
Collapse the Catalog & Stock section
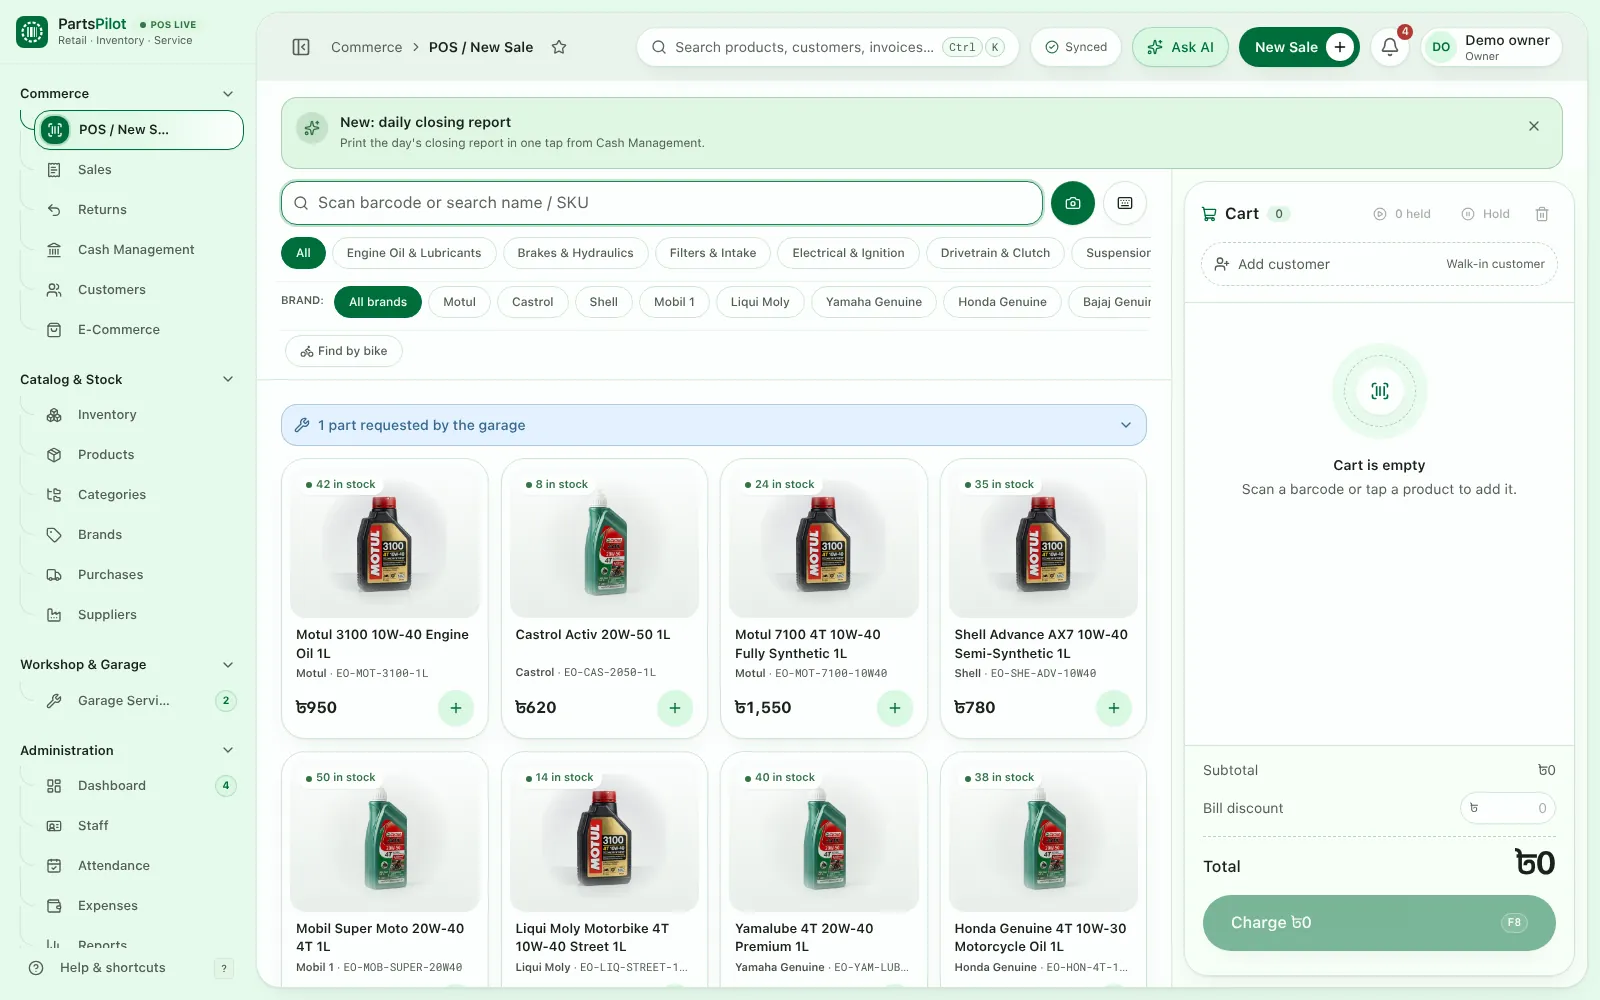228,380
